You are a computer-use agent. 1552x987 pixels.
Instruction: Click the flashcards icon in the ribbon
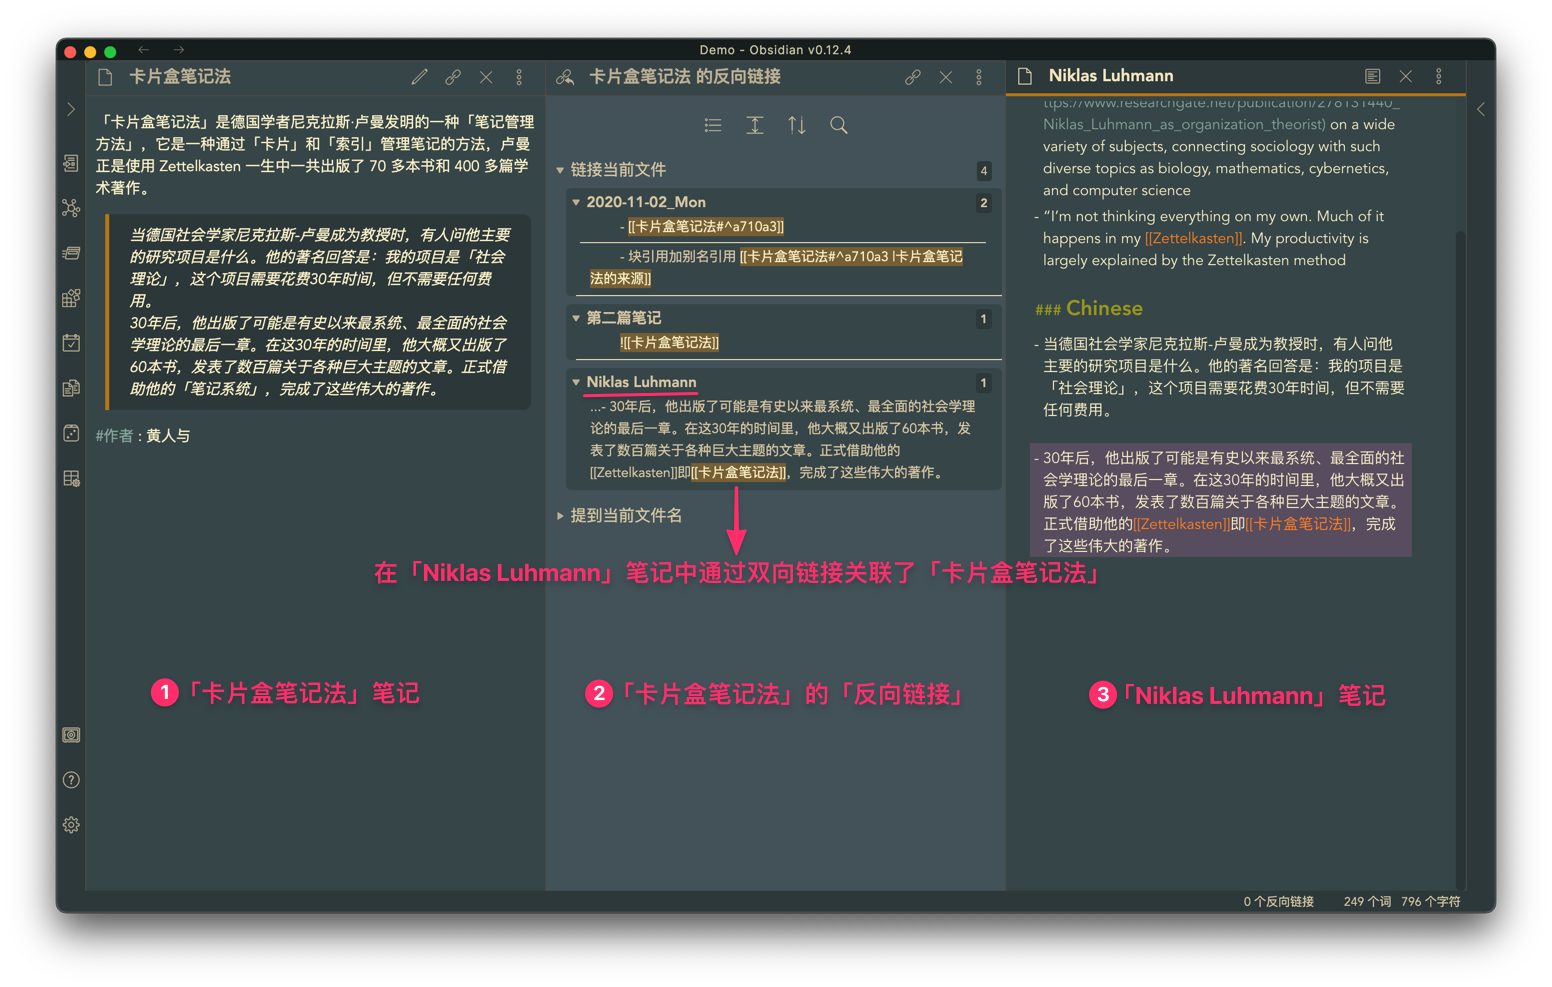tap(71, 253)
